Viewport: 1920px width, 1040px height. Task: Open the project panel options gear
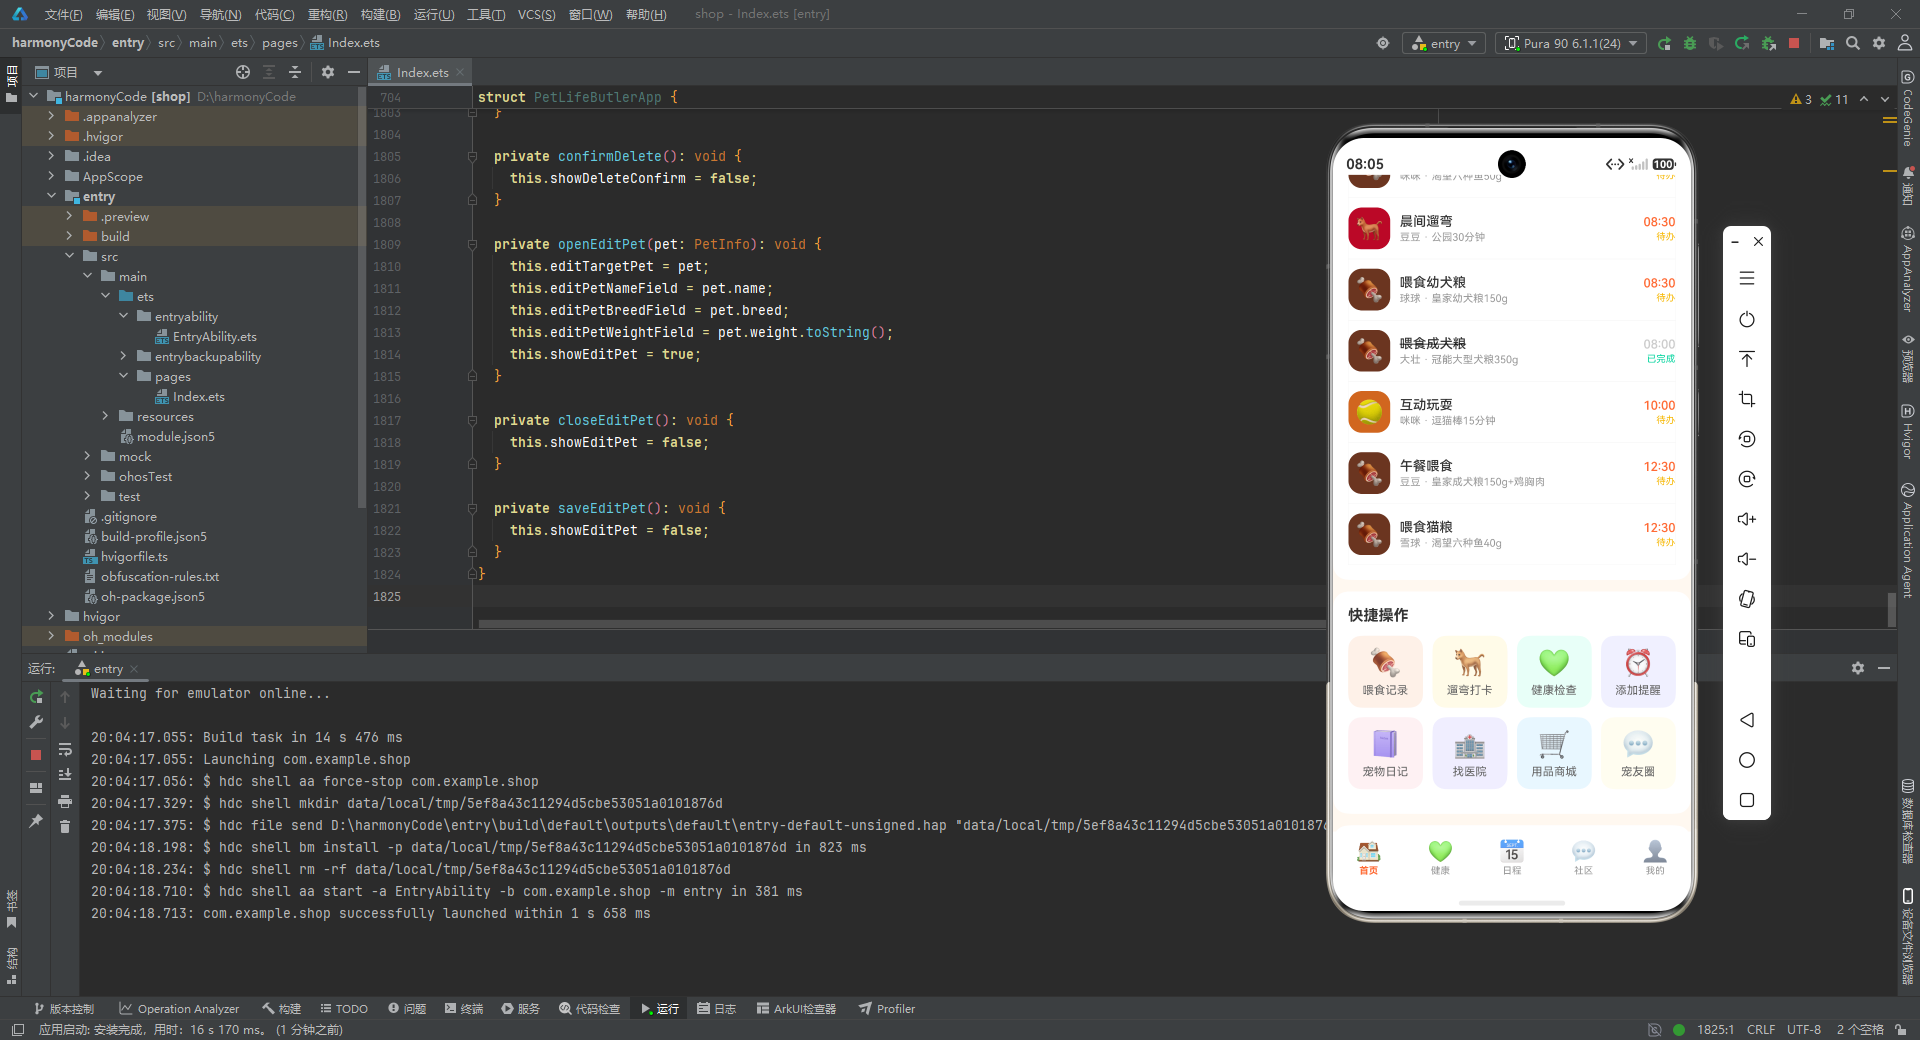pyautogui.click(x=328, y=72)
